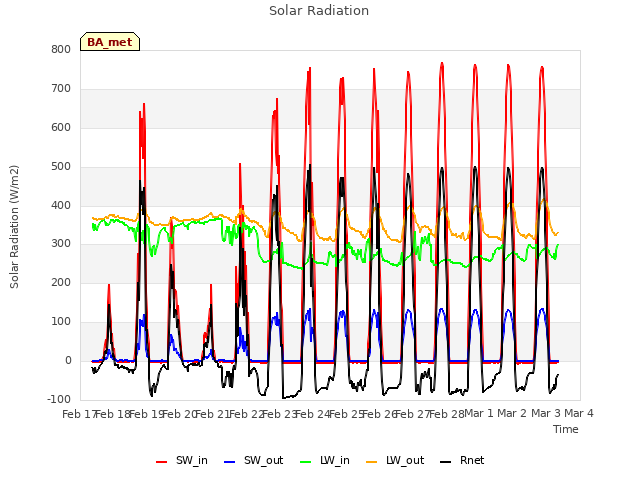Click the Feb 28 x-axis label
The width and height of the screenshot is (640, 480).
447,414
